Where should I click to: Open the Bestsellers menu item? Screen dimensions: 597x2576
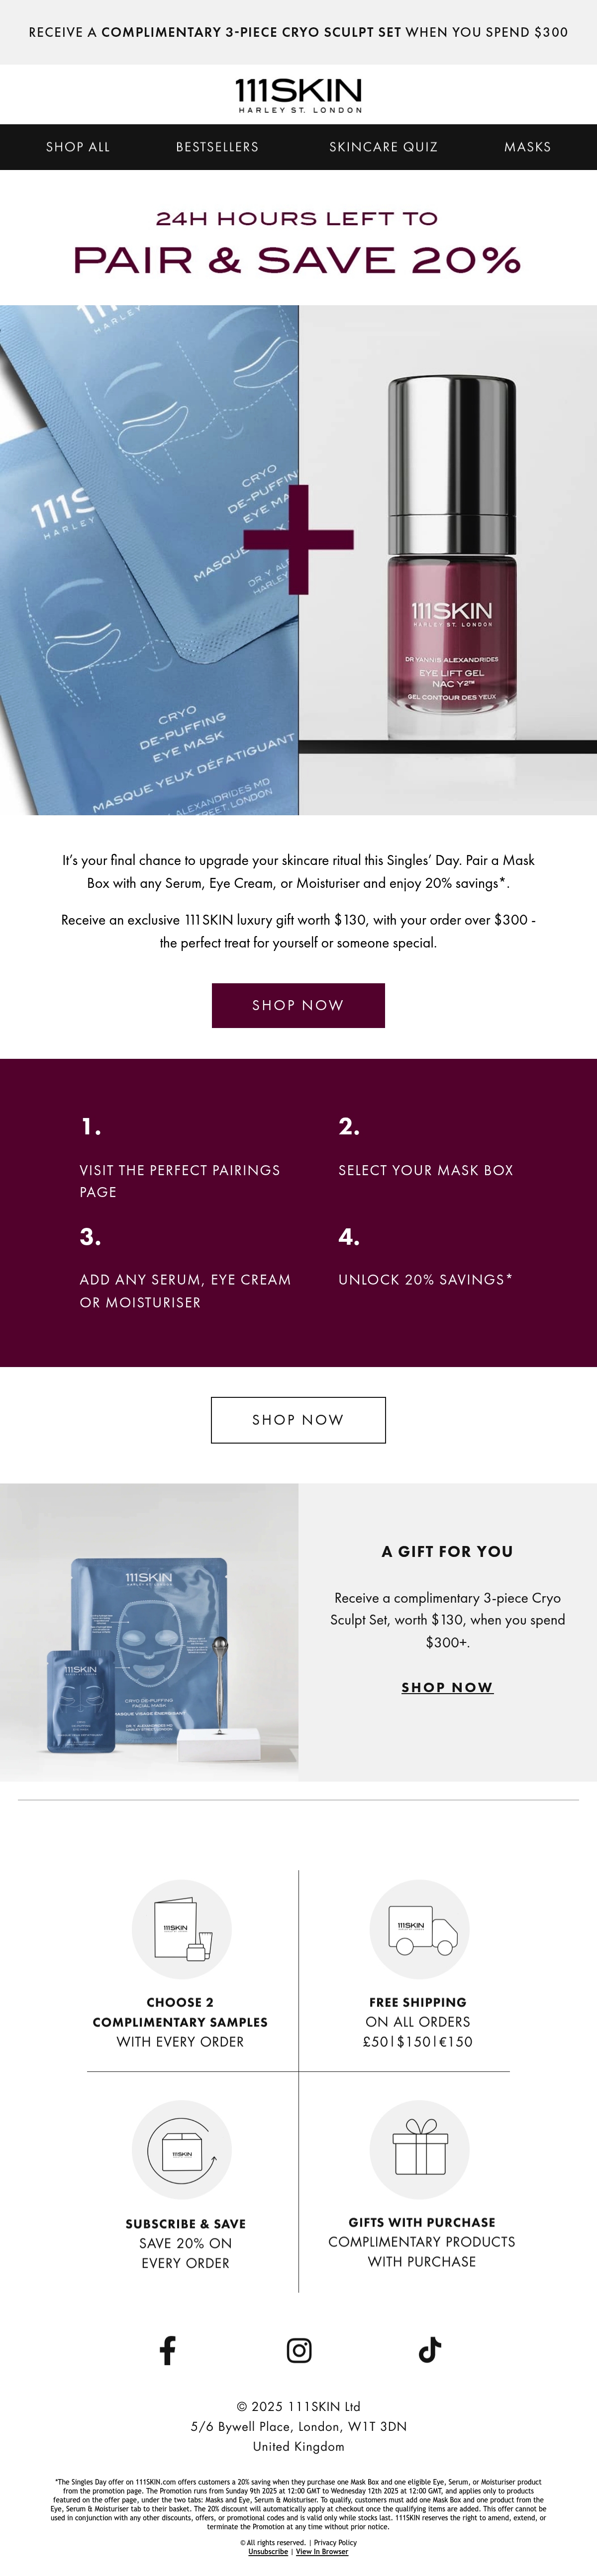pos(217,147)
